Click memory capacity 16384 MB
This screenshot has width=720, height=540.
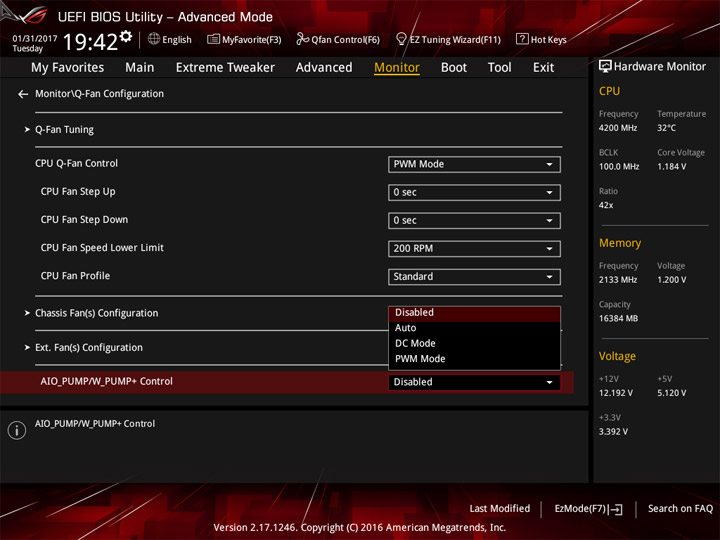point(619,319)
